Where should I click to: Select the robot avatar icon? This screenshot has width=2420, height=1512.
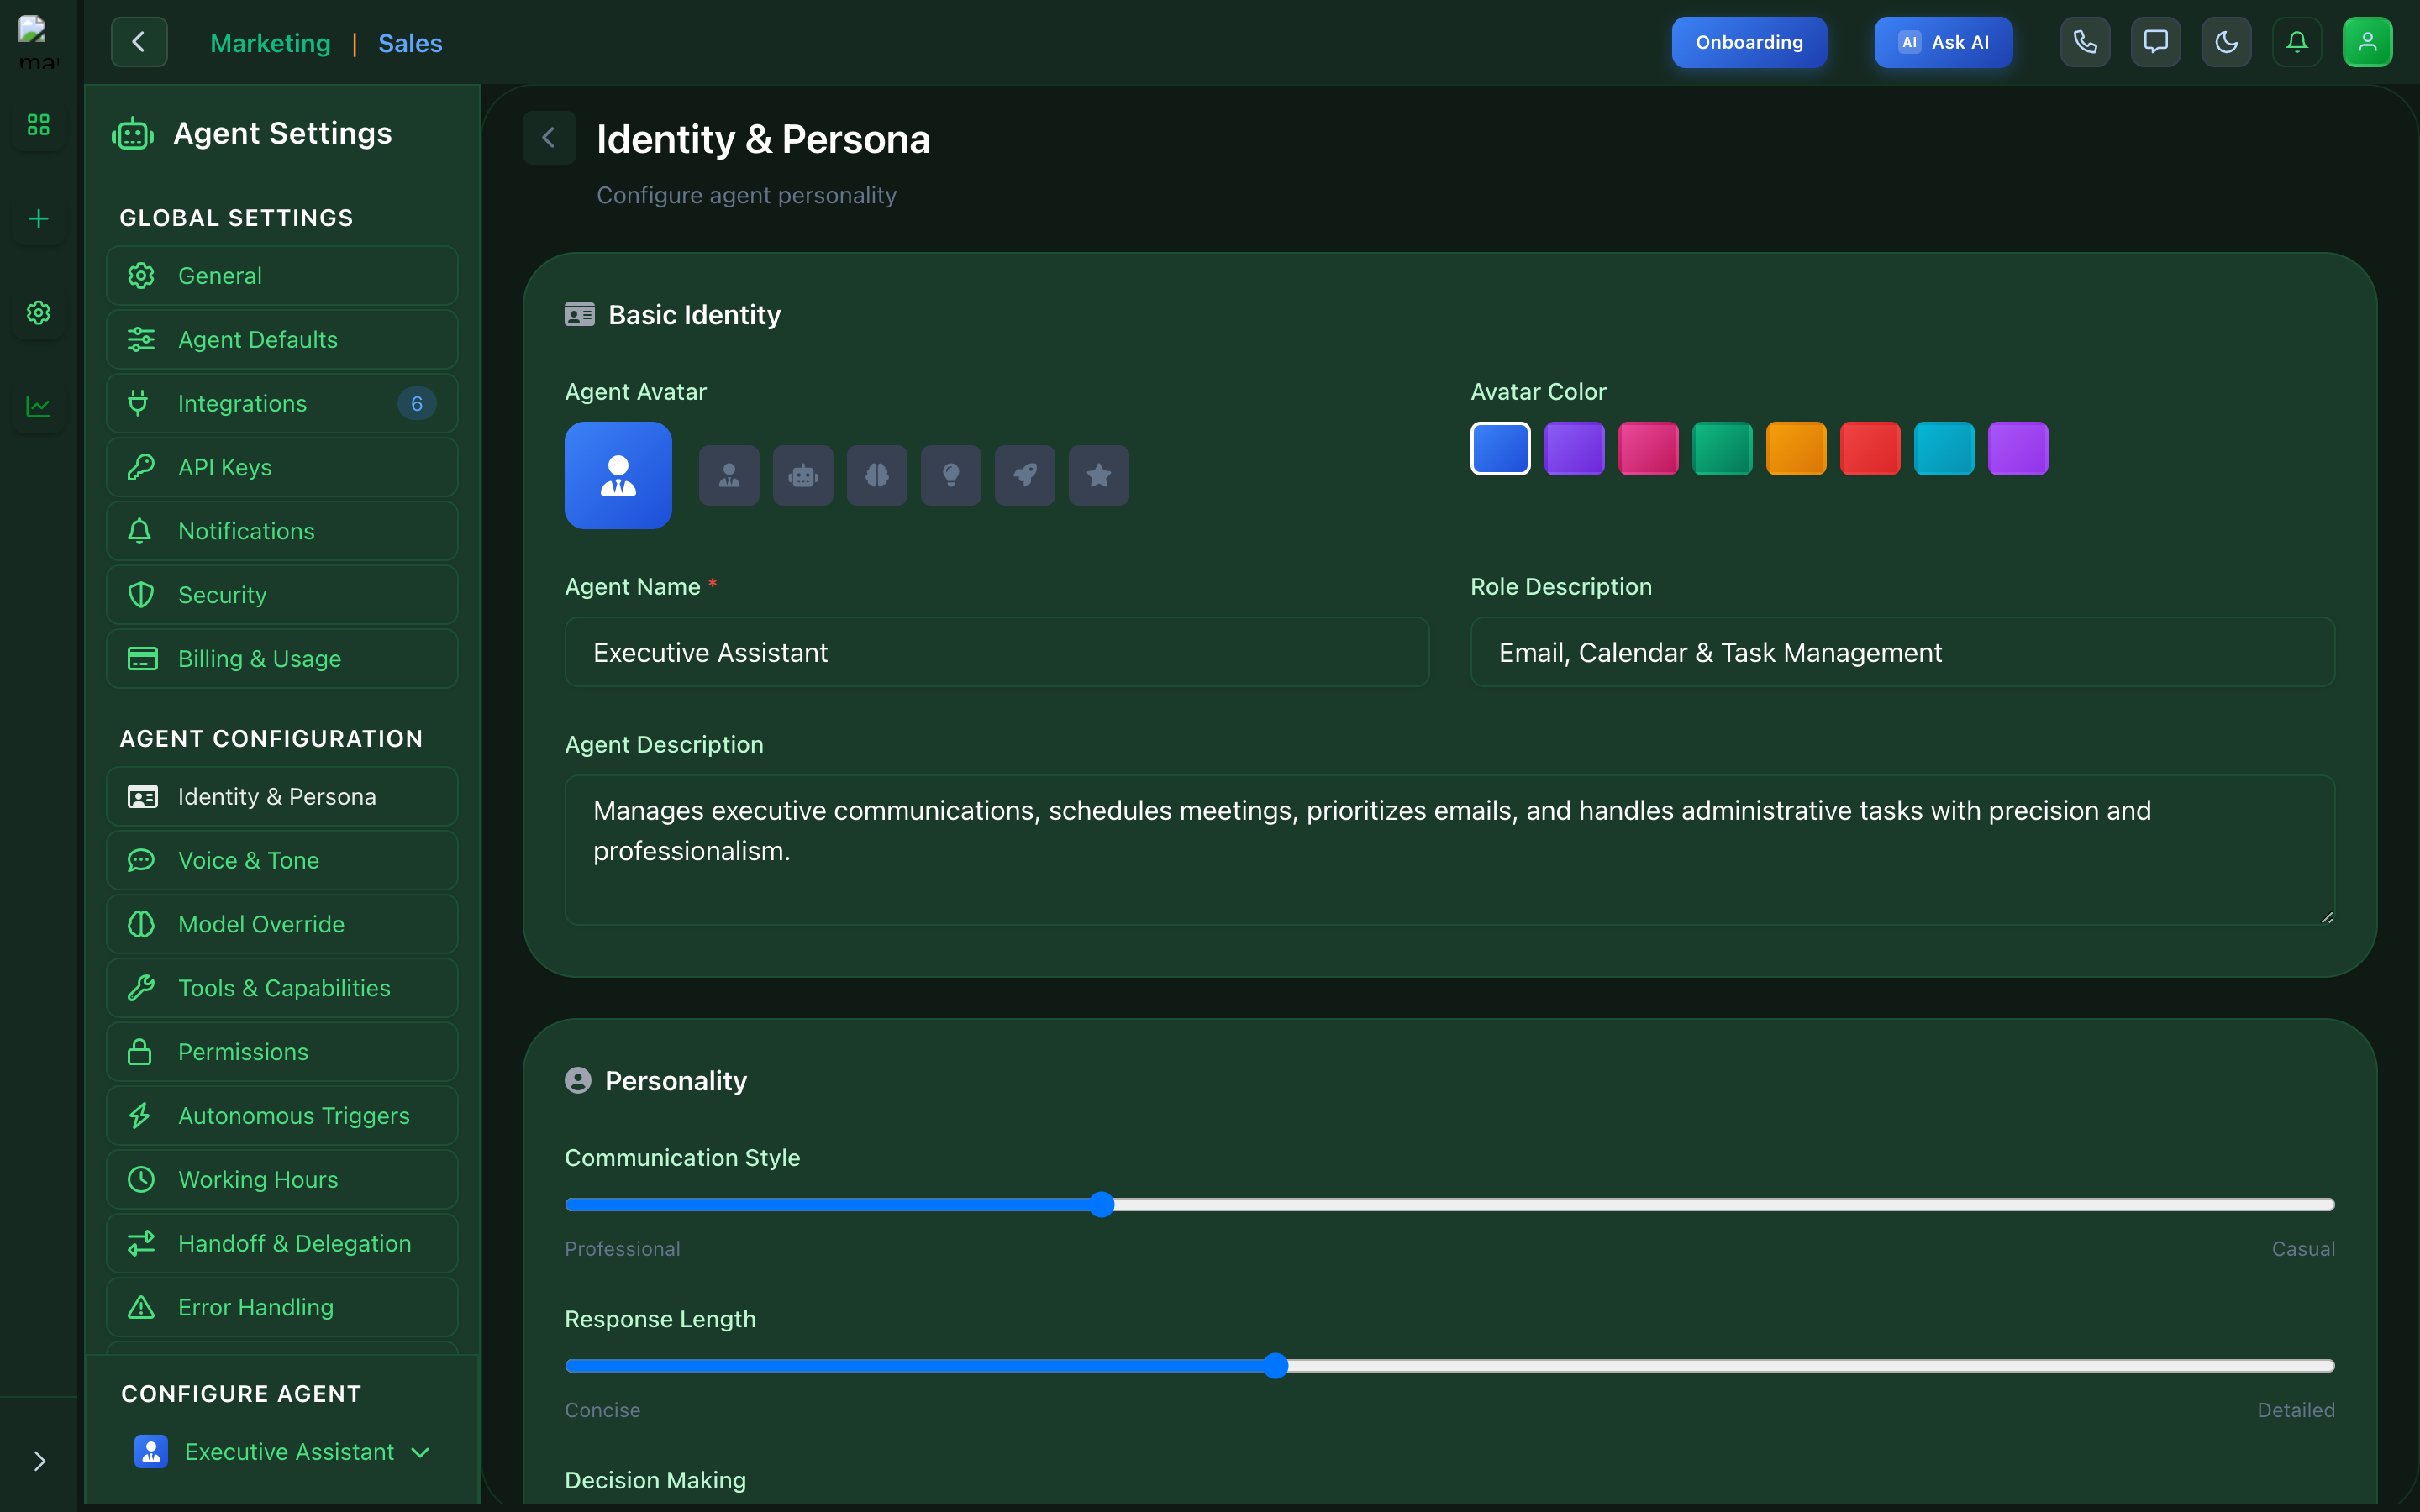point(802,475)
